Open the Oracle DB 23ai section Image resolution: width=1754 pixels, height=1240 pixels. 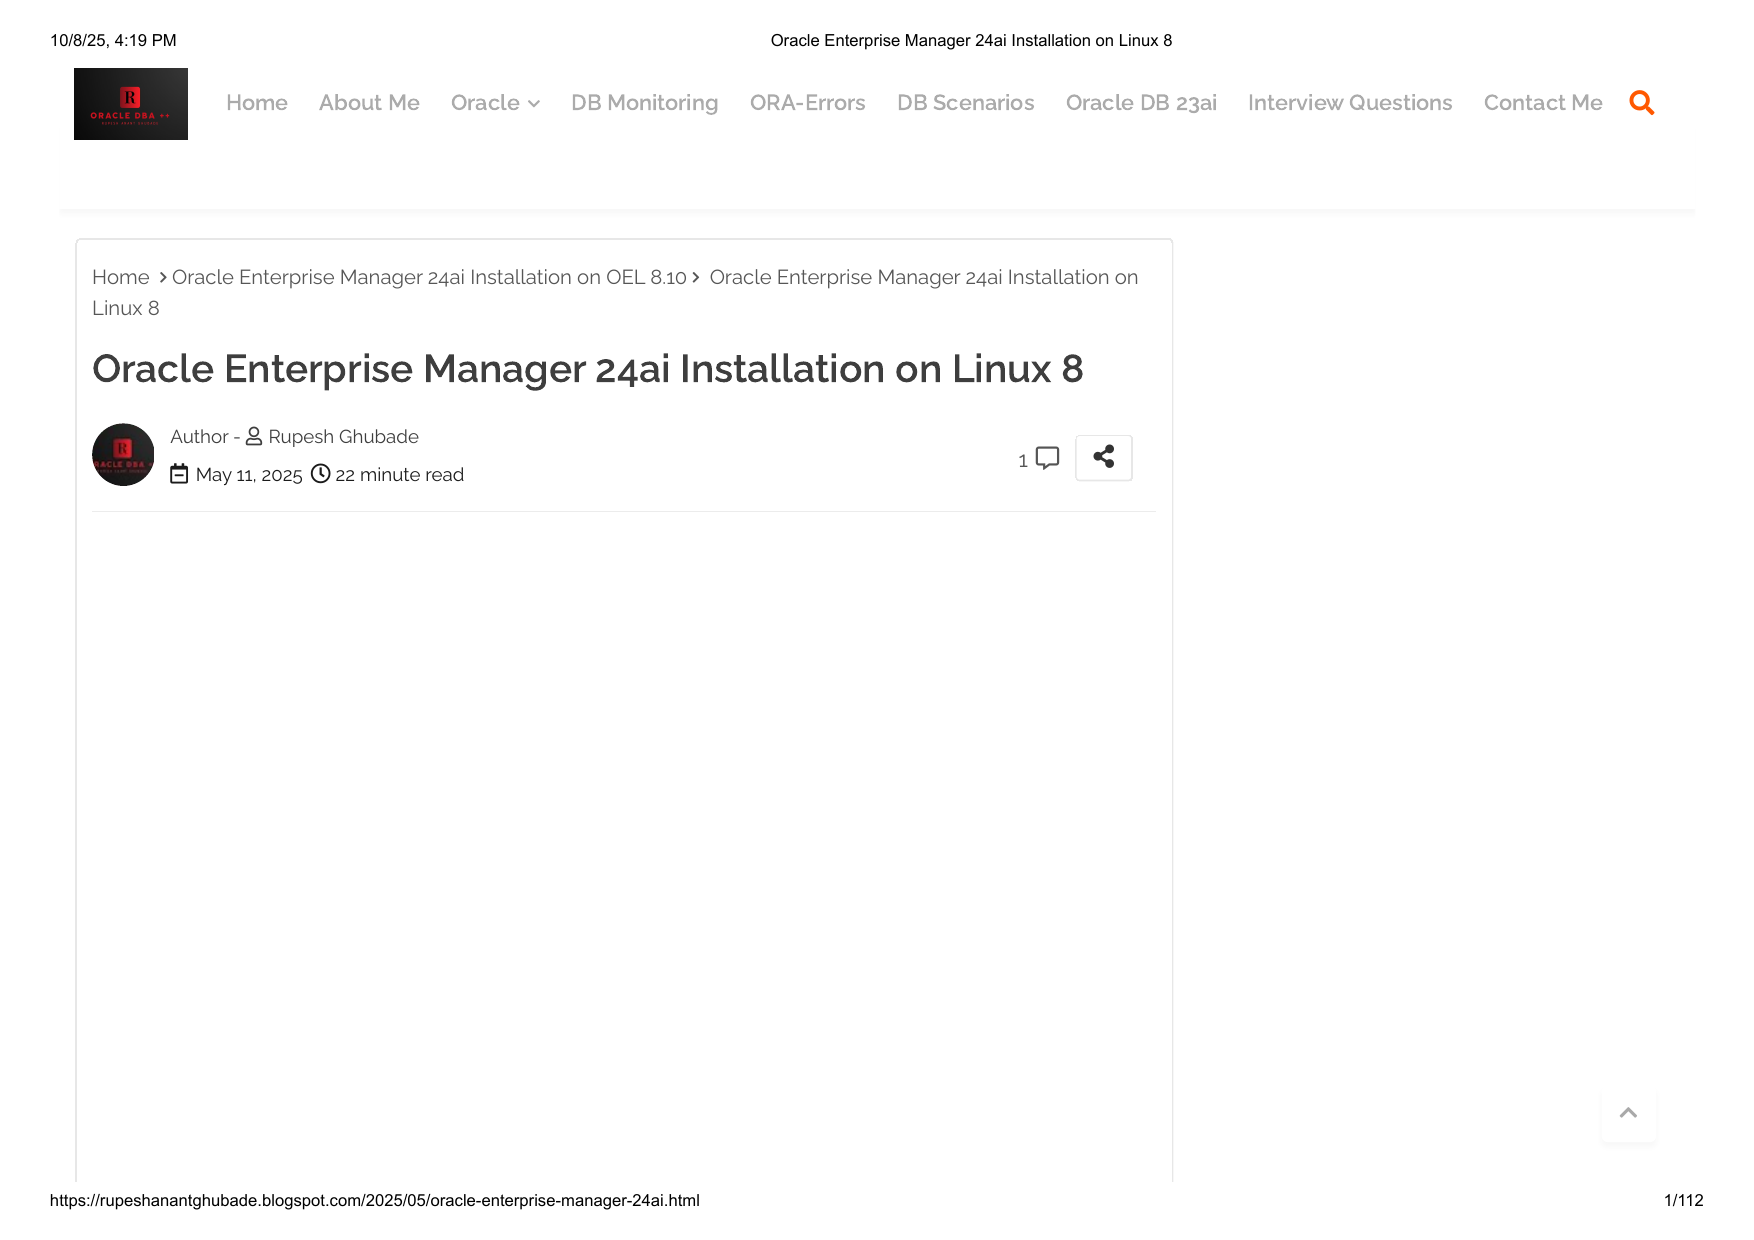(x=1141, y=103)
